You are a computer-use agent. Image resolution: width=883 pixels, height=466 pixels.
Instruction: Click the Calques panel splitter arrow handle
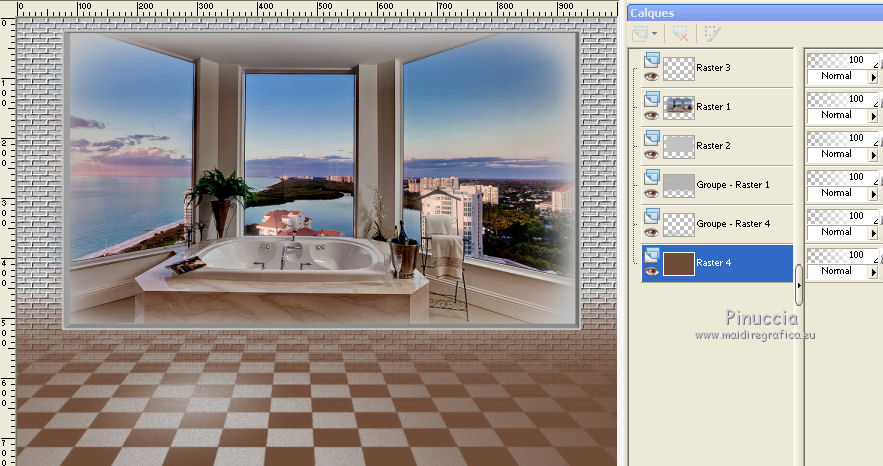click(799, 285)
